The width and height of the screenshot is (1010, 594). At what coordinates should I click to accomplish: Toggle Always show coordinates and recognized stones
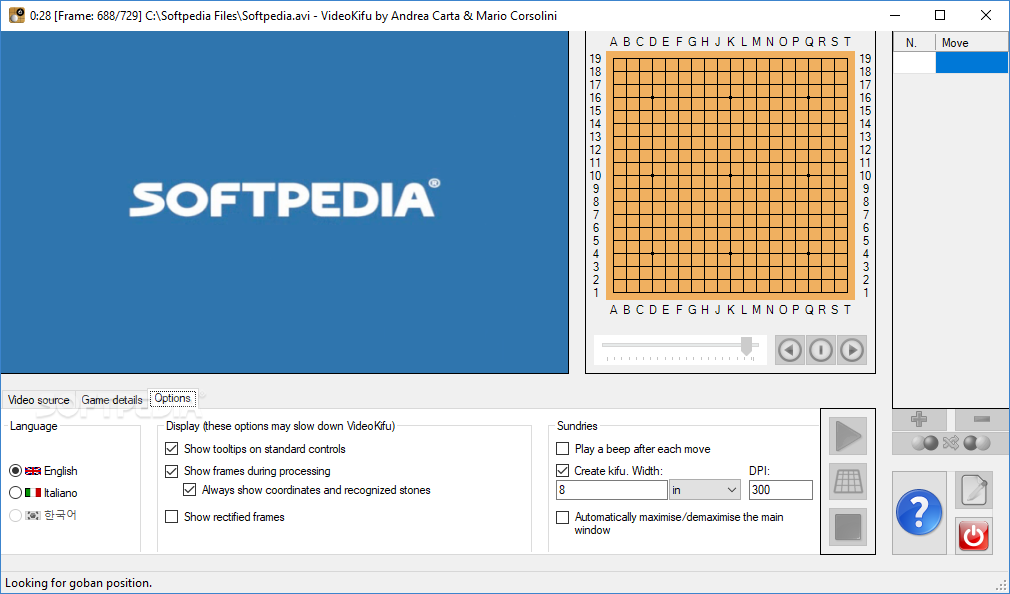[189, 490]
